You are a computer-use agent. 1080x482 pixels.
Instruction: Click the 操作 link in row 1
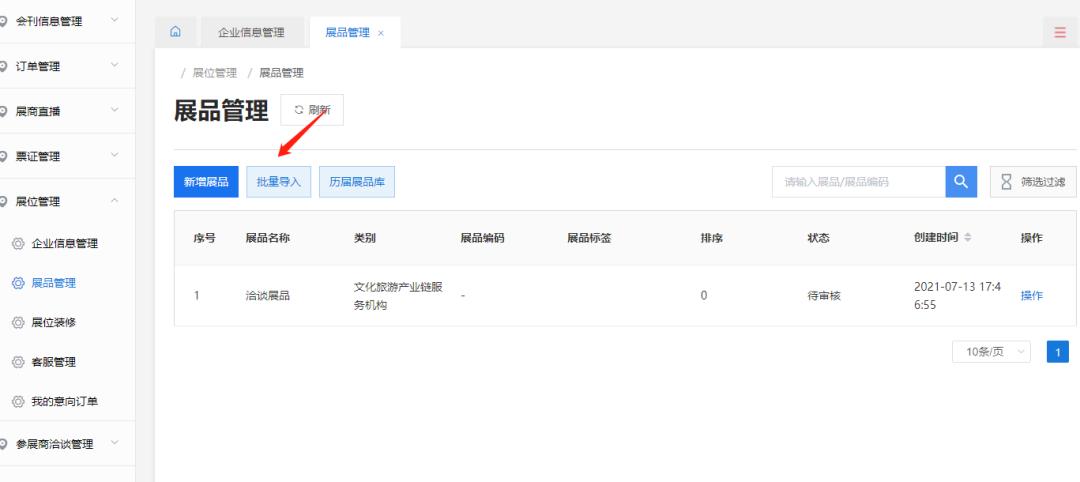pyautogui.click(x=1031, y=295)
